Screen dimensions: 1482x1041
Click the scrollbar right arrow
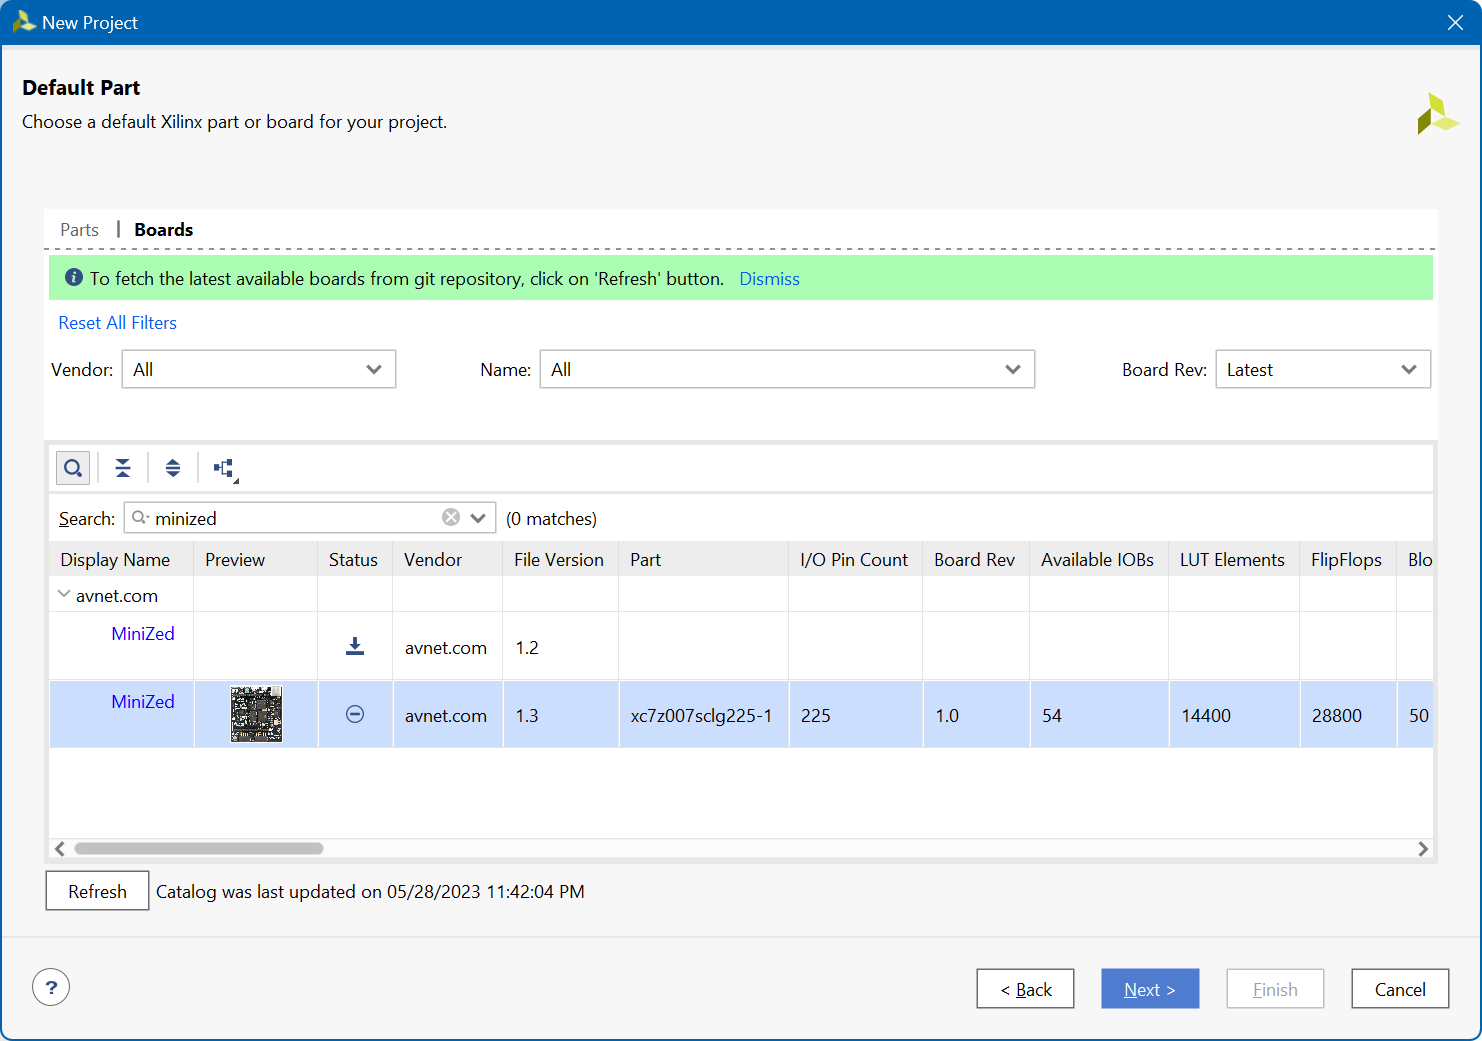pos(1423,848)
